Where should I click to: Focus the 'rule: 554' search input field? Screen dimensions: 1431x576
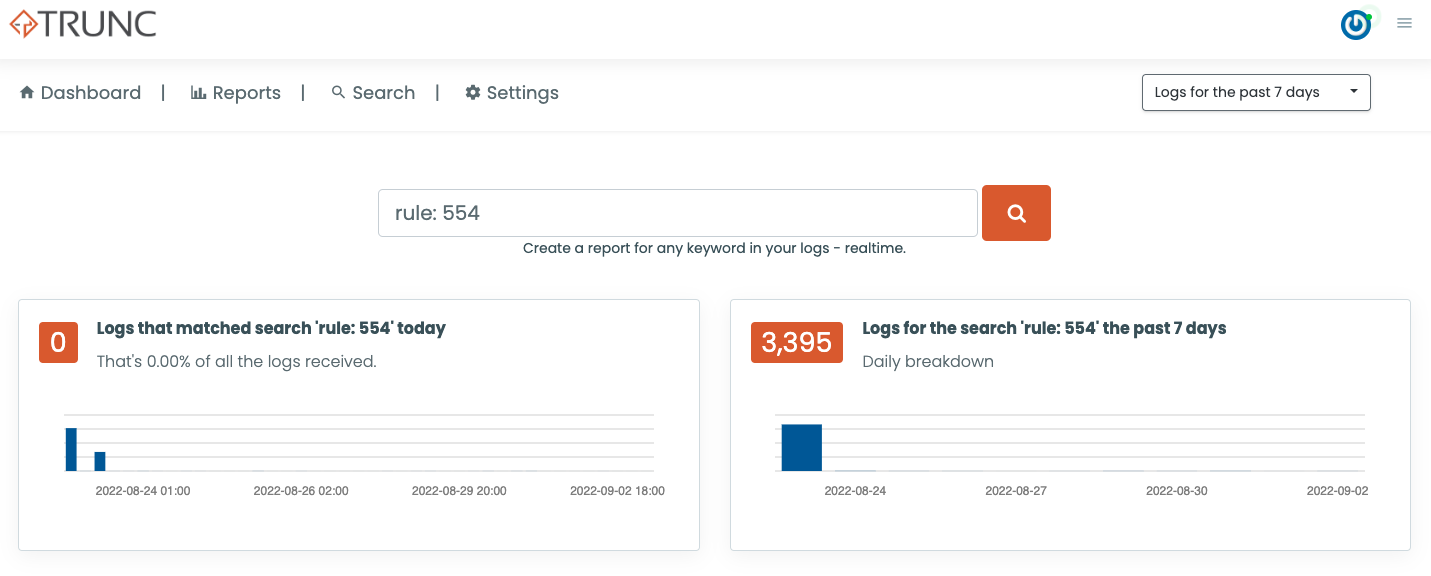(x=677, y=213)
